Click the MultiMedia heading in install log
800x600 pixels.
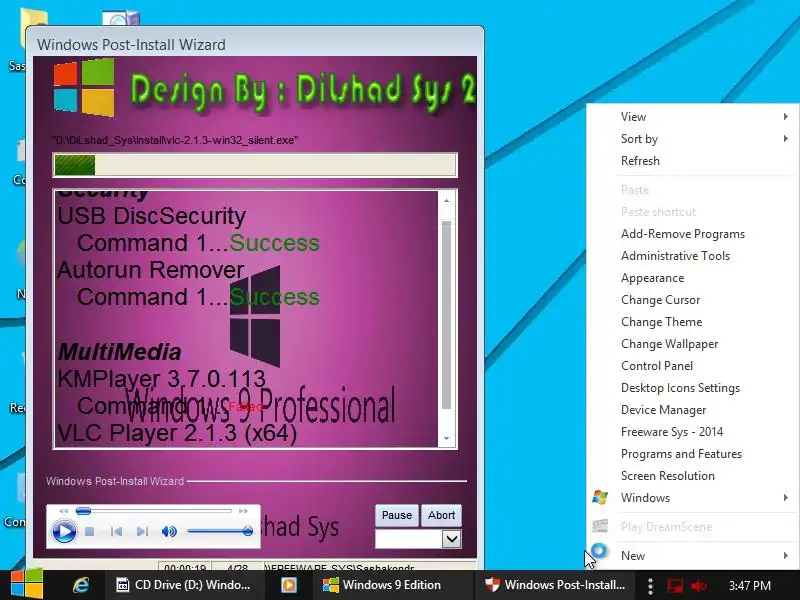[x=119, y=352]
